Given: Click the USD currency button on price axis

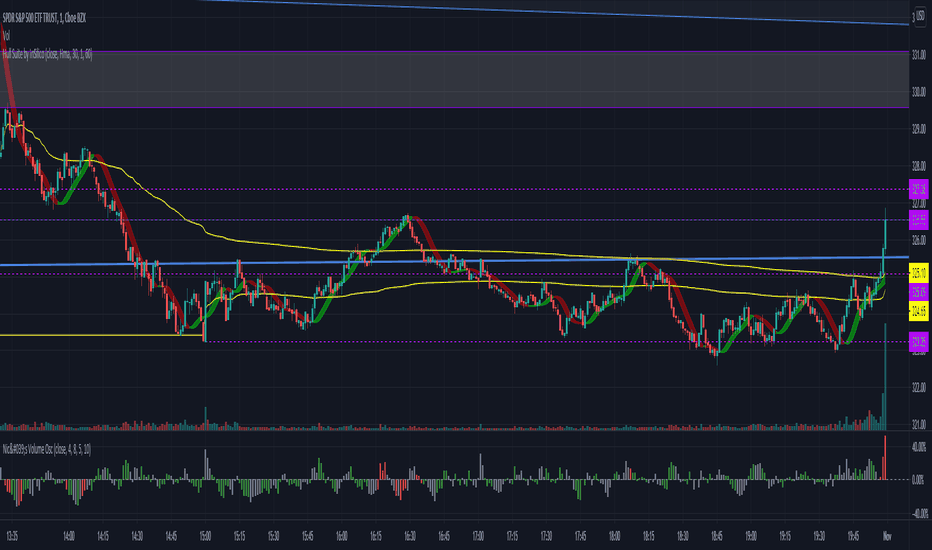Looking at the screenshot, I should 922,15.
